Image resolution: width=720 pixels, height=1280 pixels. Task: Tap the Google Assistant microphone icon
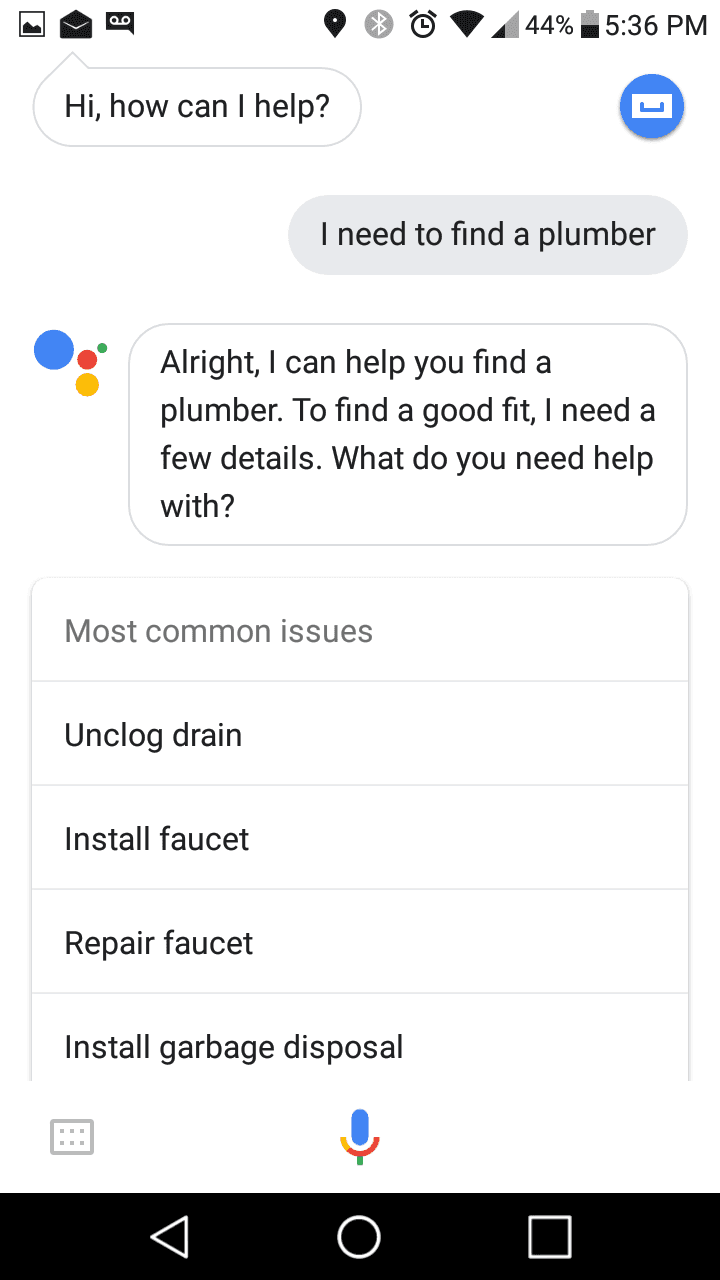pyautogui.click(x=360, y=1136)
